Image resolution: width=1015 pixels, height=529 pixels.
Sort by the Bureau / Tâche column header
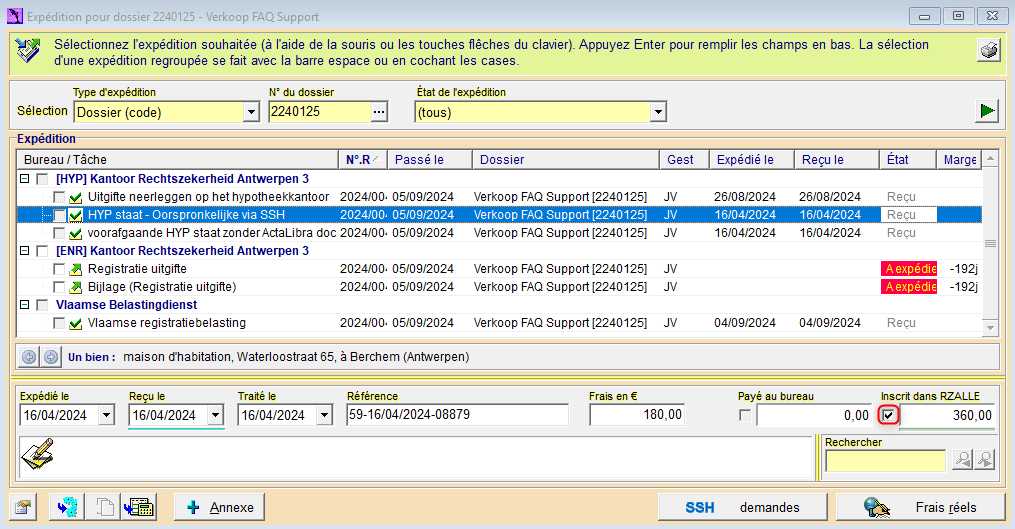pos(177,159)
